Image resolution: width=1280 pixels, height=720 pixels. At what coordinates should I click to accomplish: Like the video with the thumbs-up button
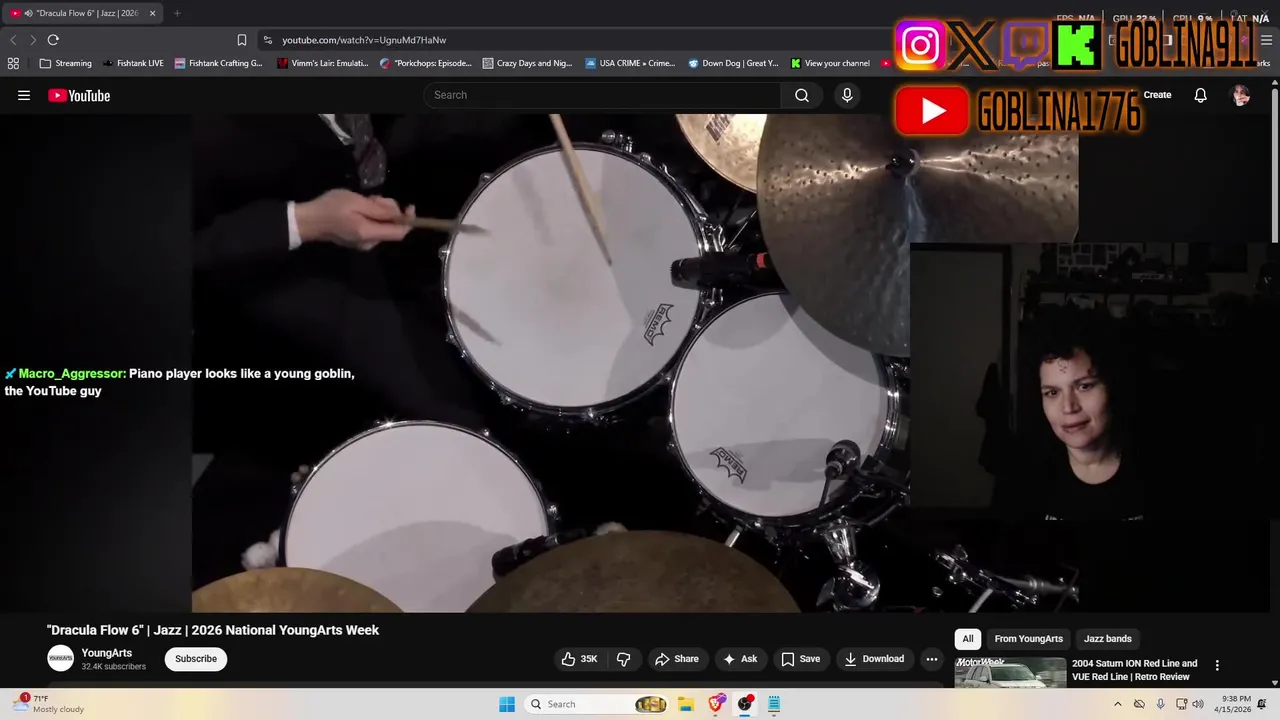click(580, 659)
